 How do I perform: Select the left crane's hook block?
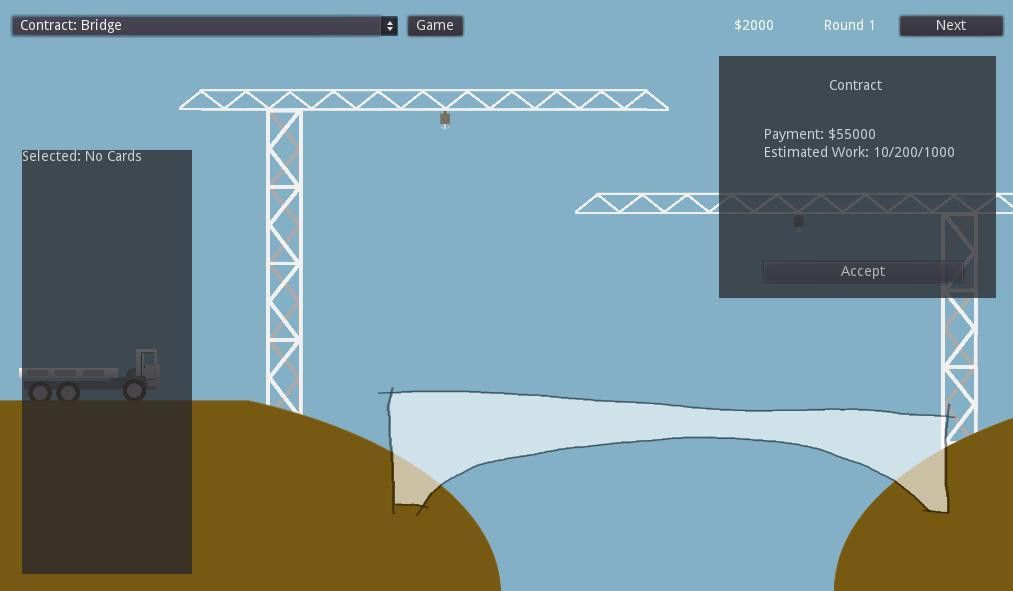click(444, 119)
